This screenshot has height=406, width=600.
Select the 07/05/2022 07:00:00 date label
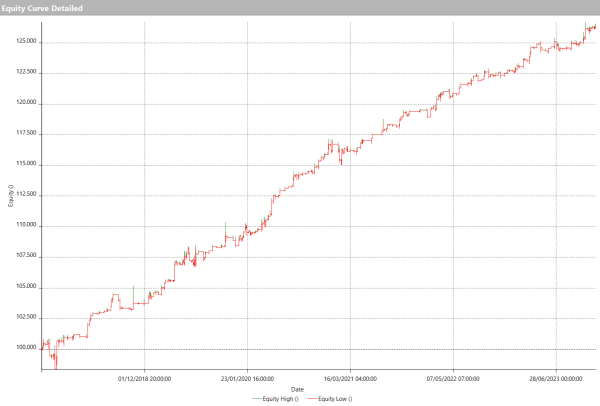453,379
